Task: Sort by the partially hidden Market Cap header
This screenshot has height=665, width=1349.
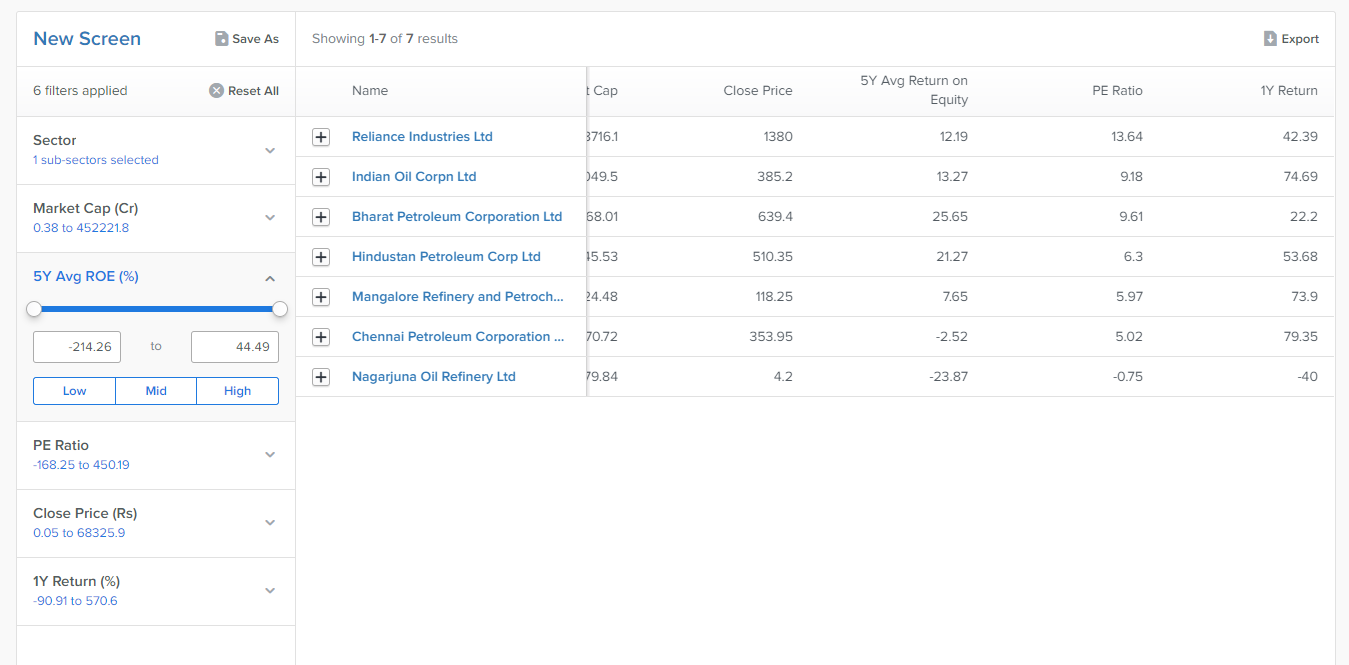Action: coord(603,91)
